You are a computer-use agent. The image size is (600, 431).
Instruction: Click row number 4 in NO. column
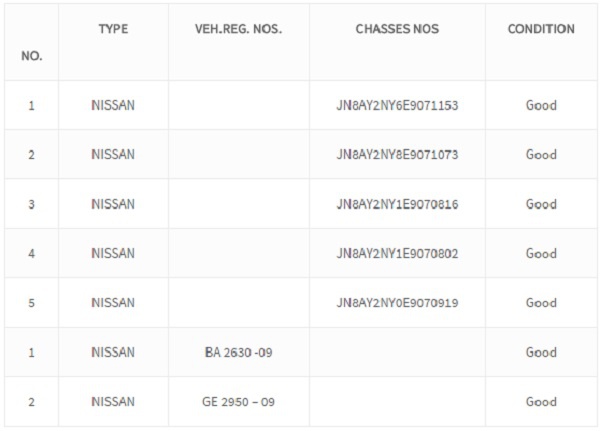[31, 254]
